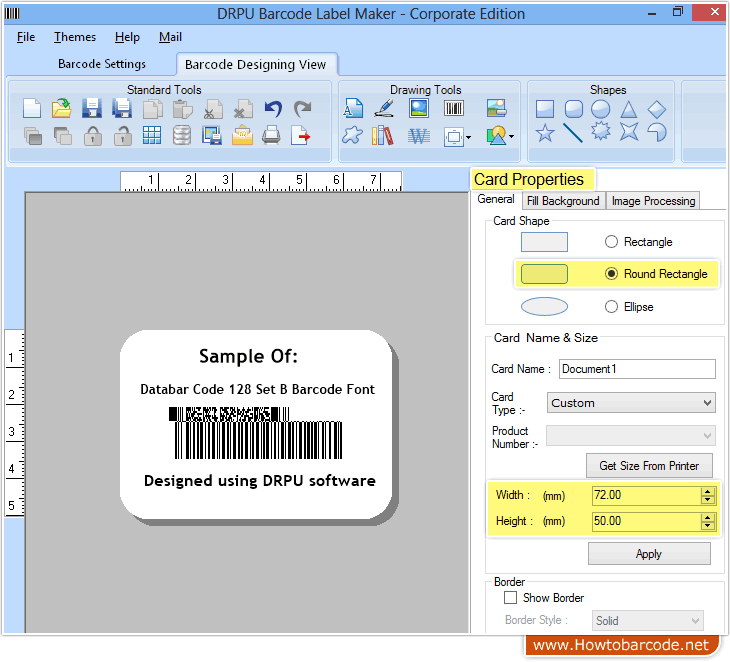Click the landscape picture-library icon
Image resolution: width=730 pixels, height=662 pixels.
496,108
